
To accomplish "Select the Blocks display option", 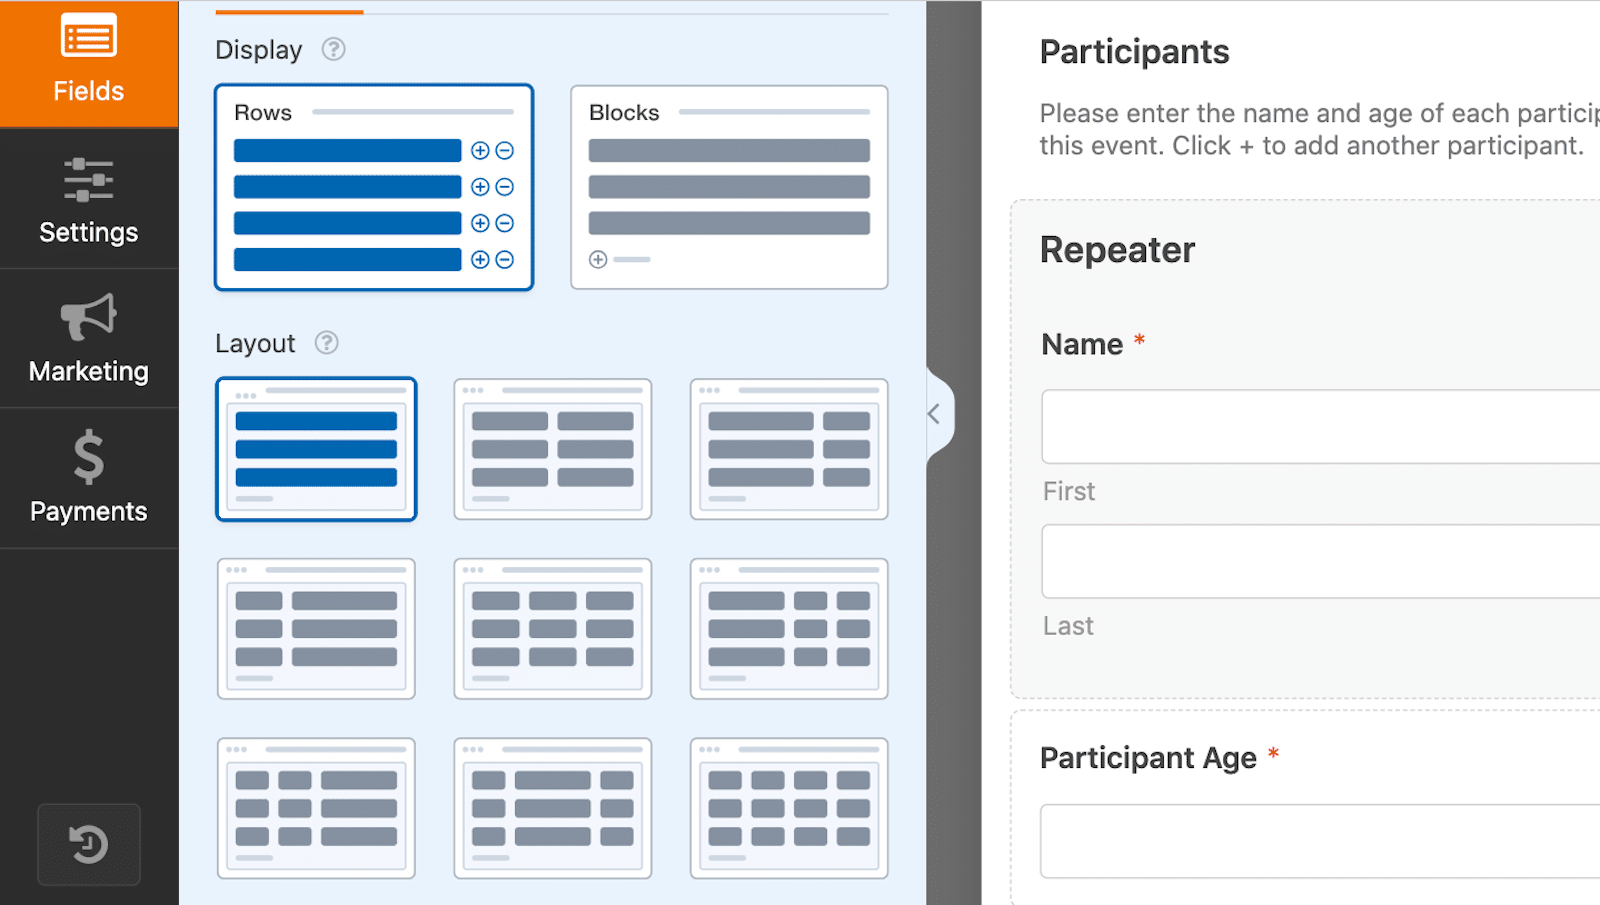I will point(729,187).
